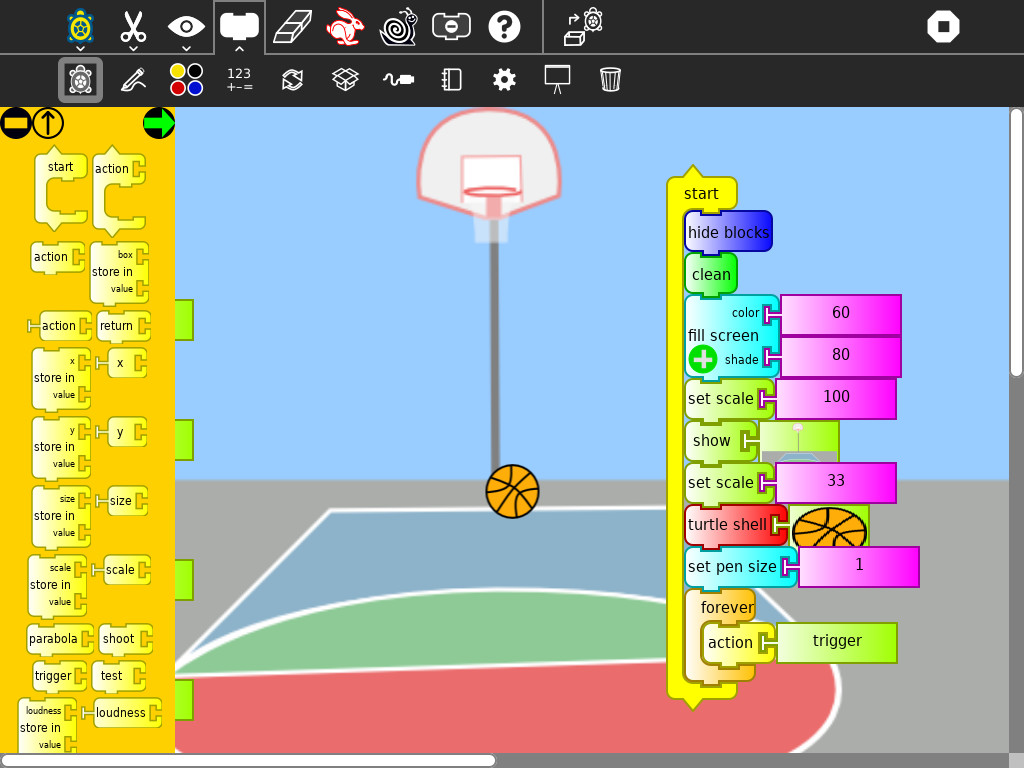Switch to the extras gear palette tab
This screenshot has height=768, width=1024.
coord(504,80)
